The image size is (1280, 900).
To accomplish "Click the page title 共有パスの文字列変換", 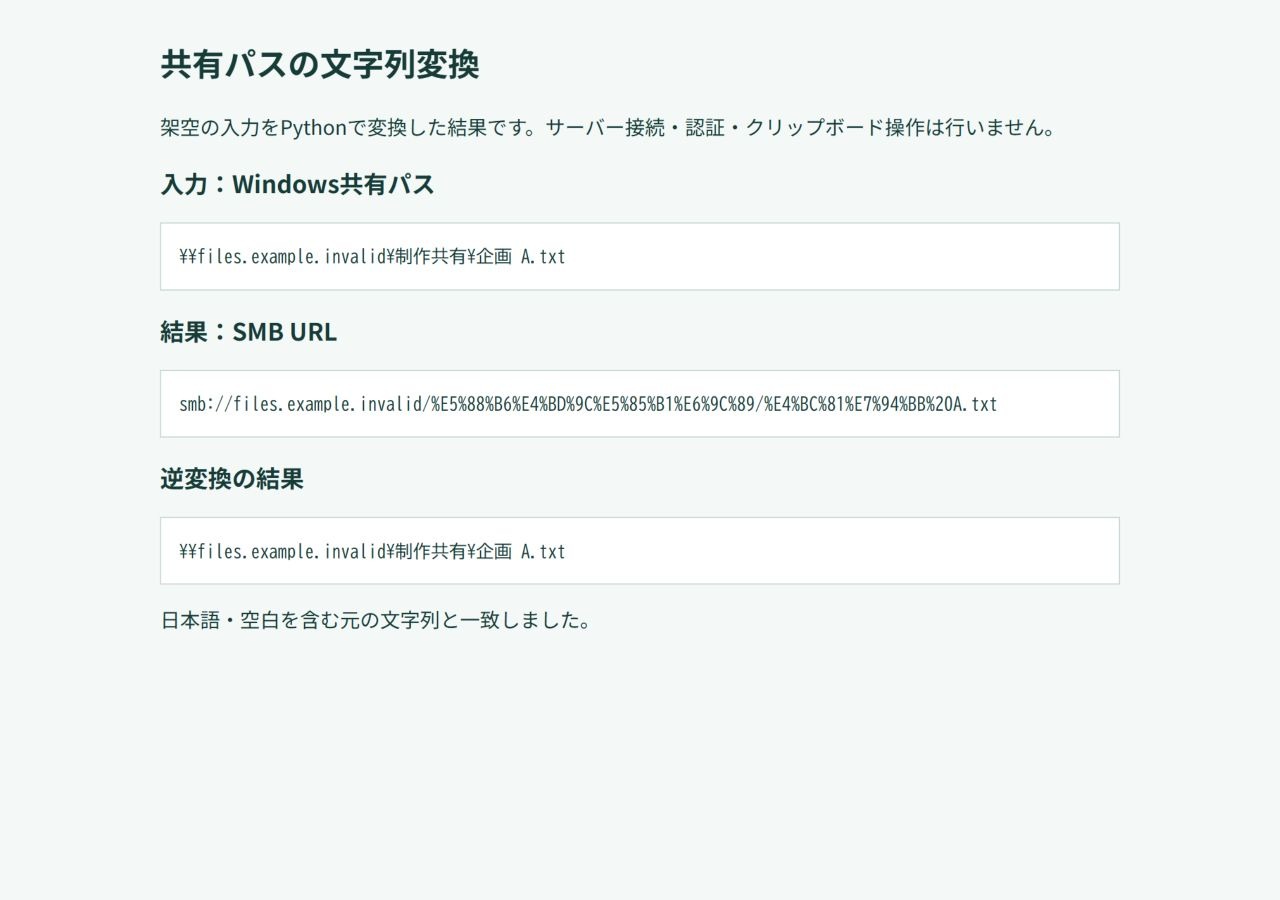I will tap(320, 64).
